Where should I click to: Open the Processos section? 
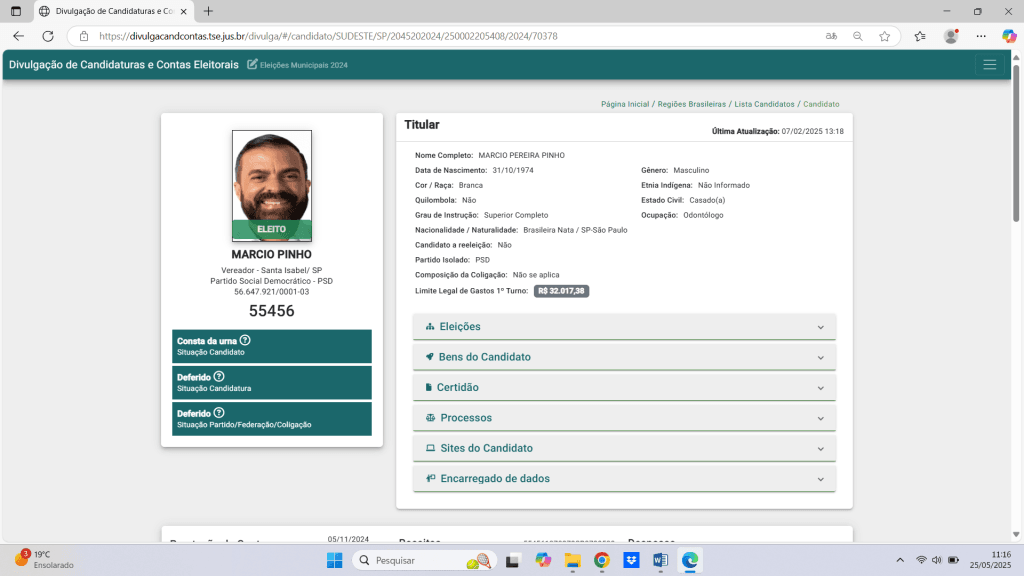pyautogui.click(x=624, y=418)
